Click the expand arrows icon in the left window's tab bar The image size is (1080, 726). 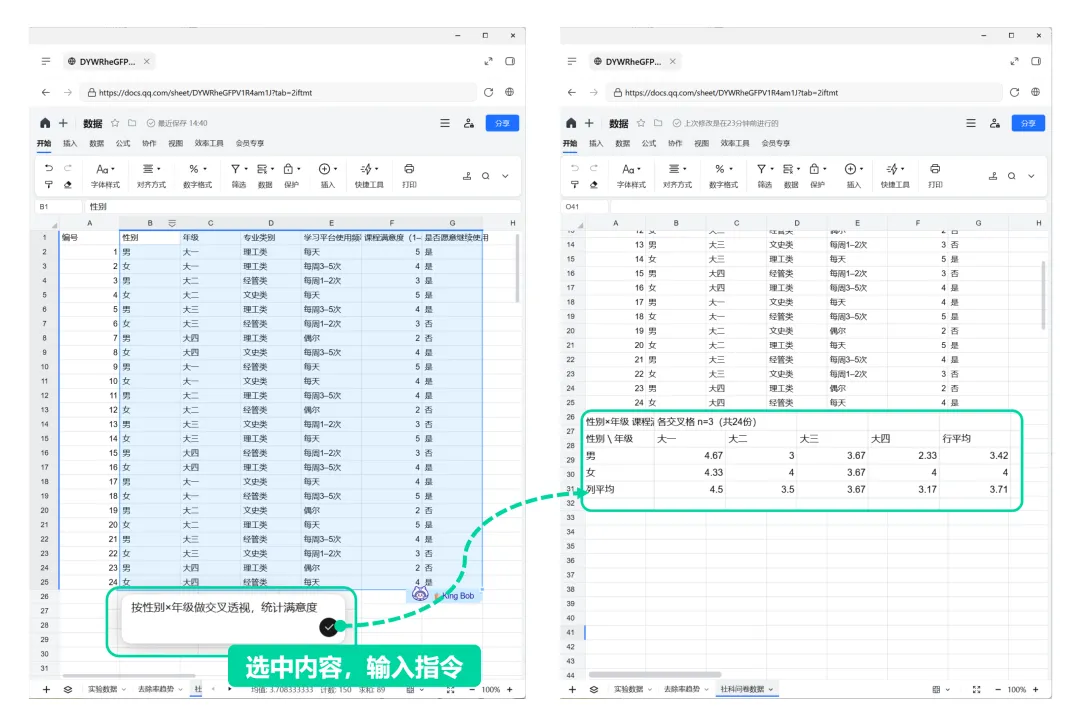(488, 61)
